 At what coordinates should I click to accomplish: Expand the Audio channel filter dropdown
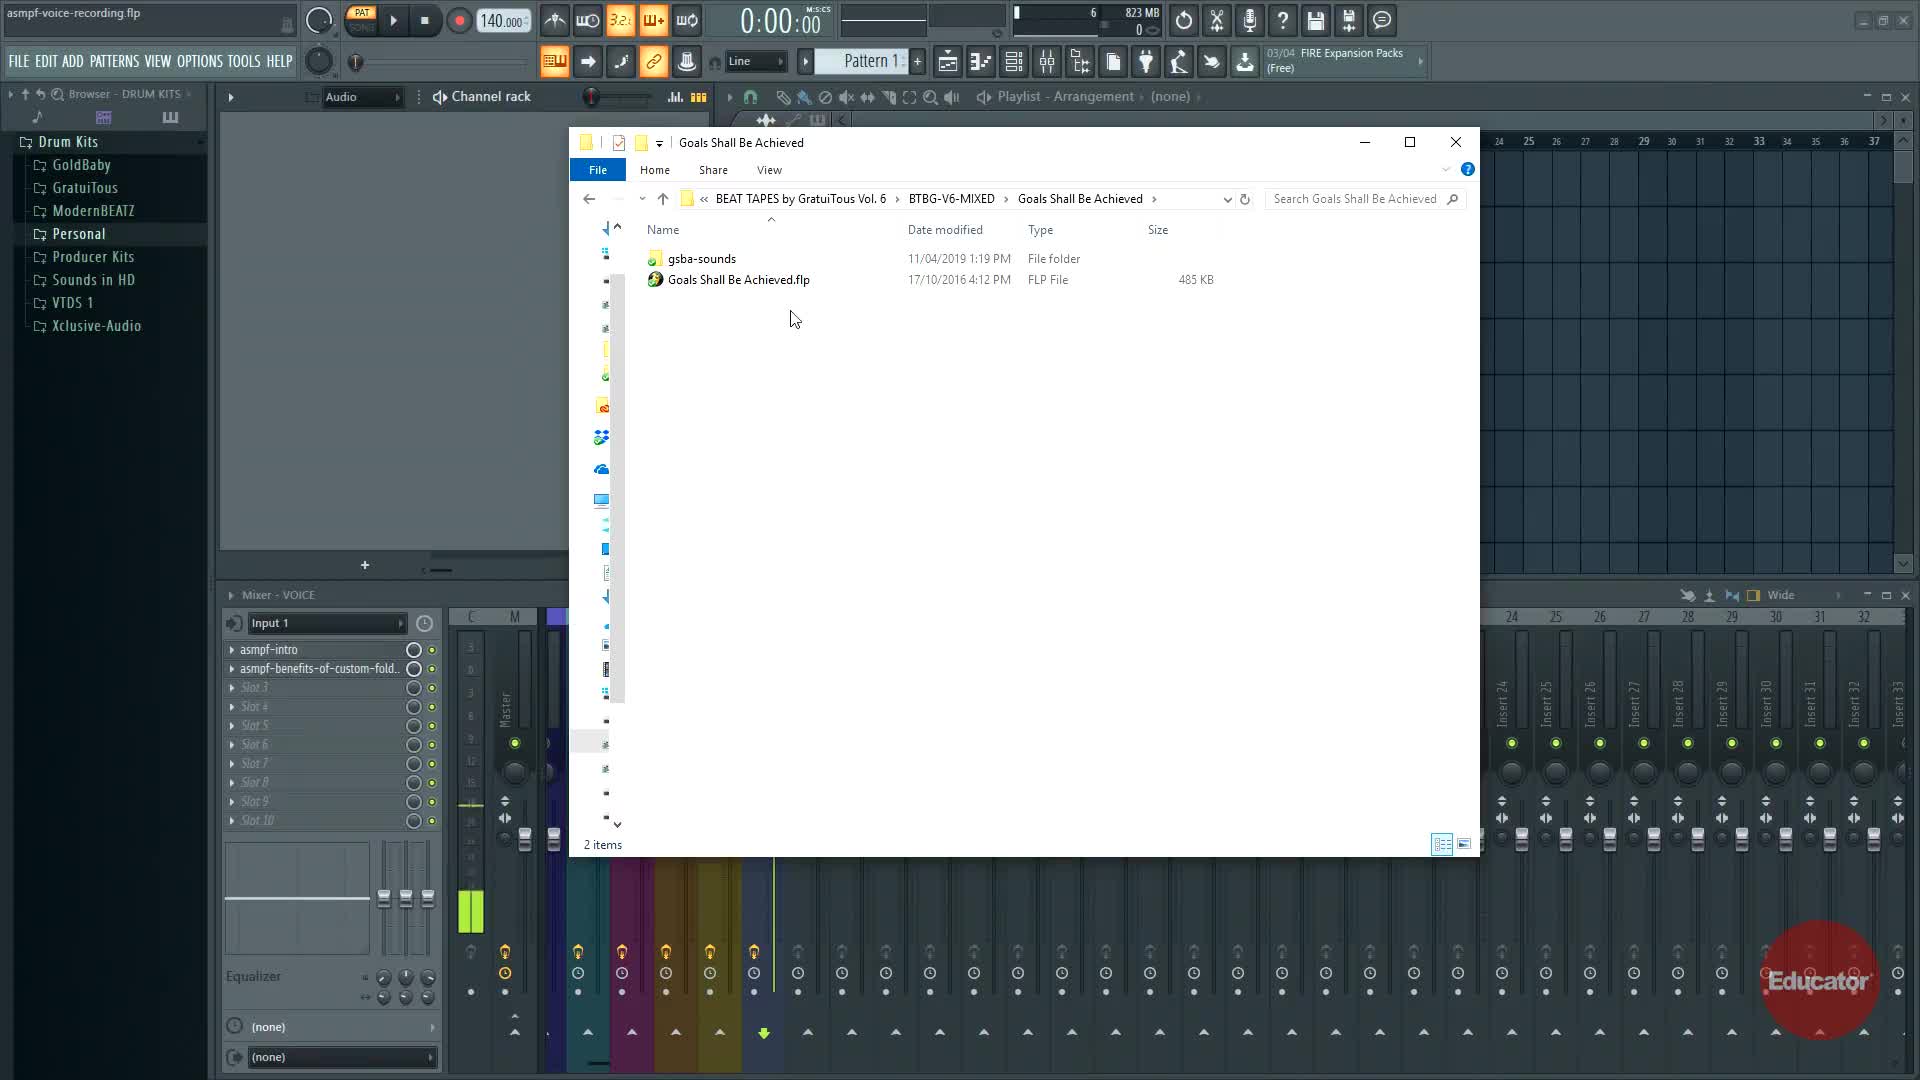pyautogui.click(x=361, y=97)
